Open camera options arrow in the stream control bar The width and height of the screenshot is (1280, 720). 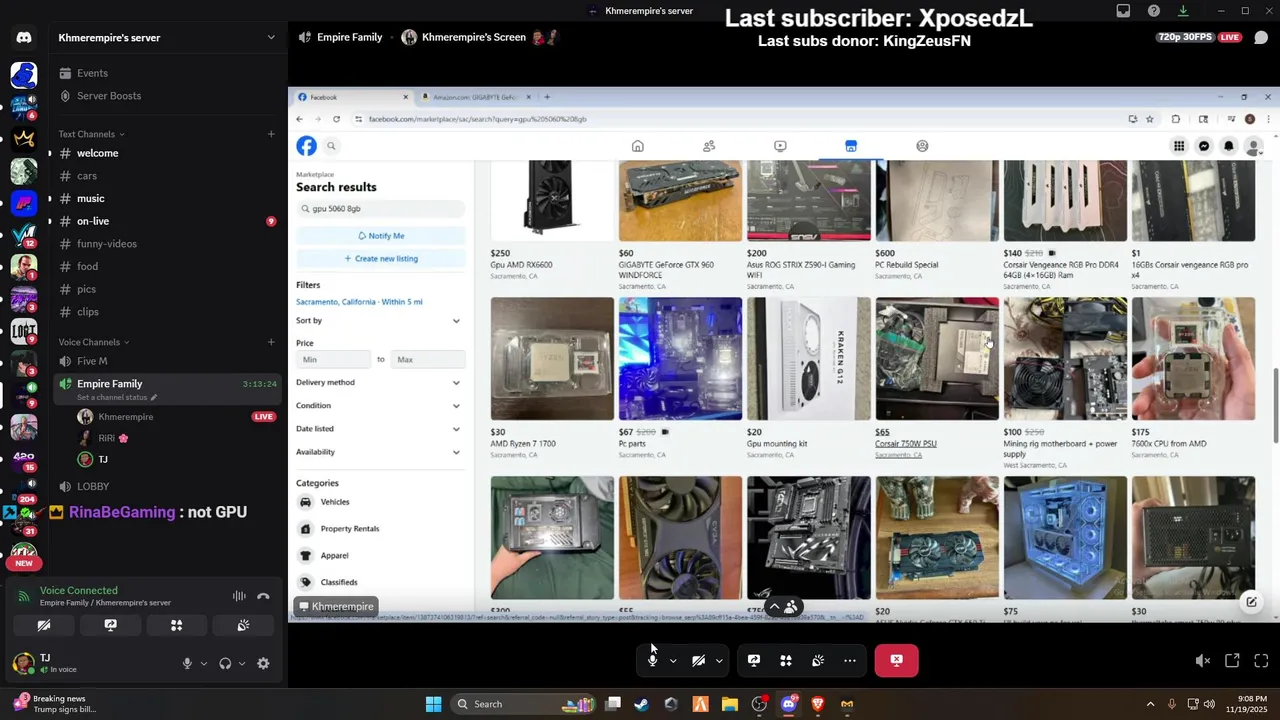pos(718,661)
